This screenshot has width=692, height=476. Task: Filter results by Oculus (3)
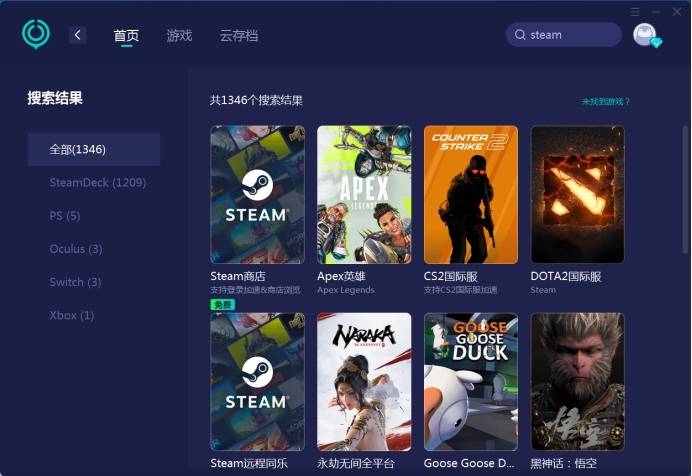tap(76, 249)
